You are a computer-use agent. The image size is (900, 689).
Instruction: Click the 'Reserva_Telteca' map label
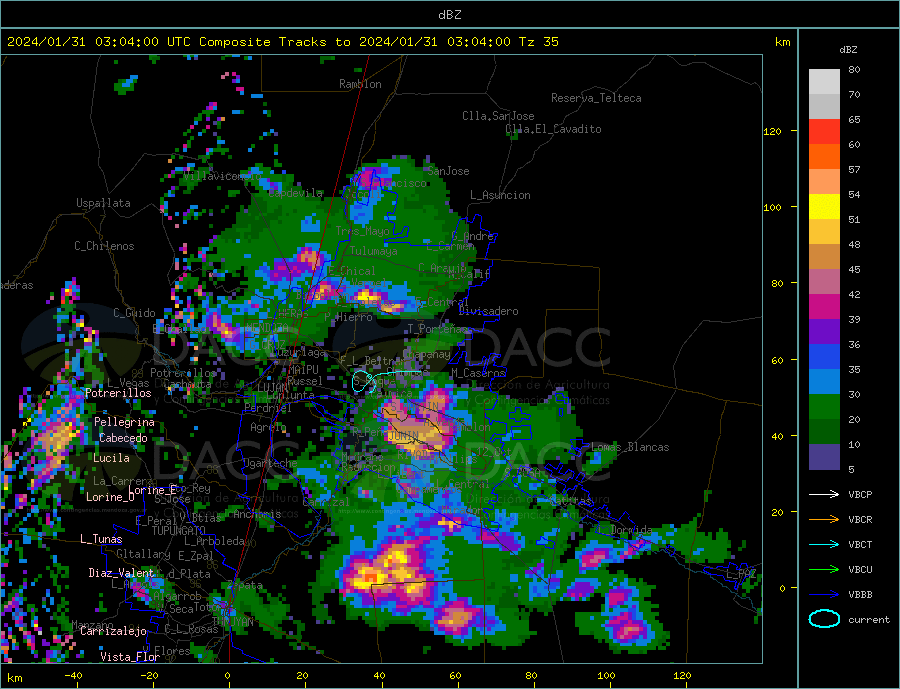click(x=596, y=98)
